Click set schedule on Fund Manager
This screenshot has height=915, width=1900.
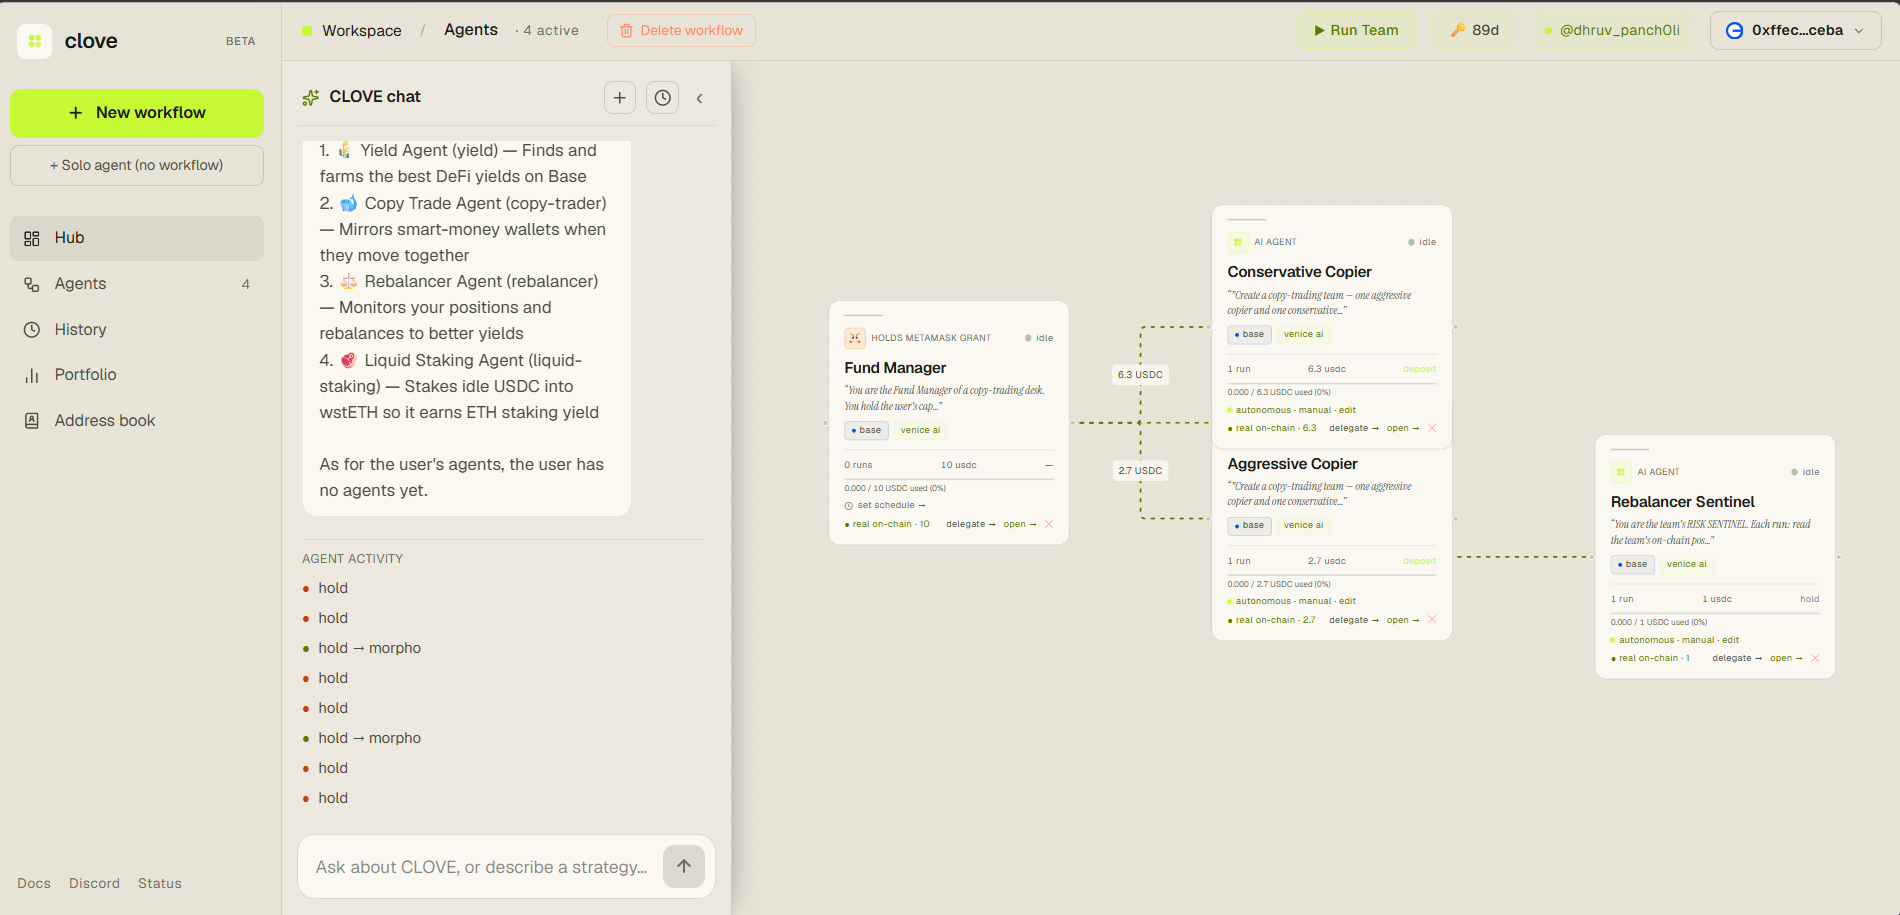click(891, 506)
